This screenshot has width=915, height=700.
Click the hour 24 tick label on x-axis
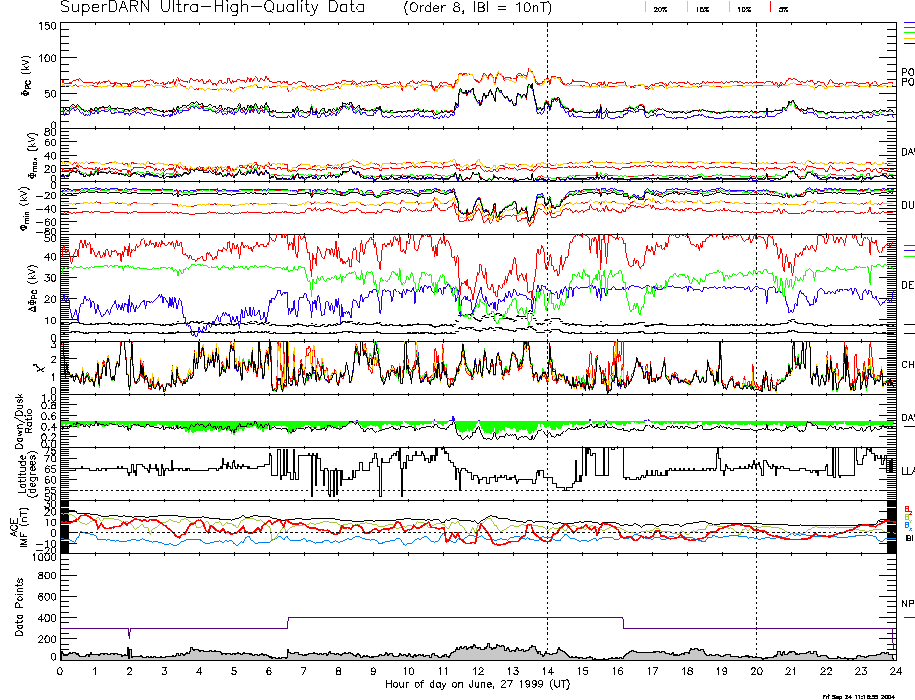tap(895, 673)
